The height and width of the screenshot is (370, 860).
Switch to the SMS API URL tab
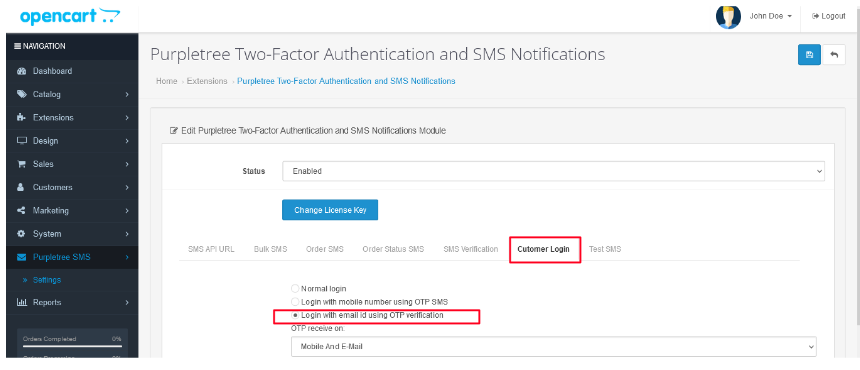[x=211, y=249]
